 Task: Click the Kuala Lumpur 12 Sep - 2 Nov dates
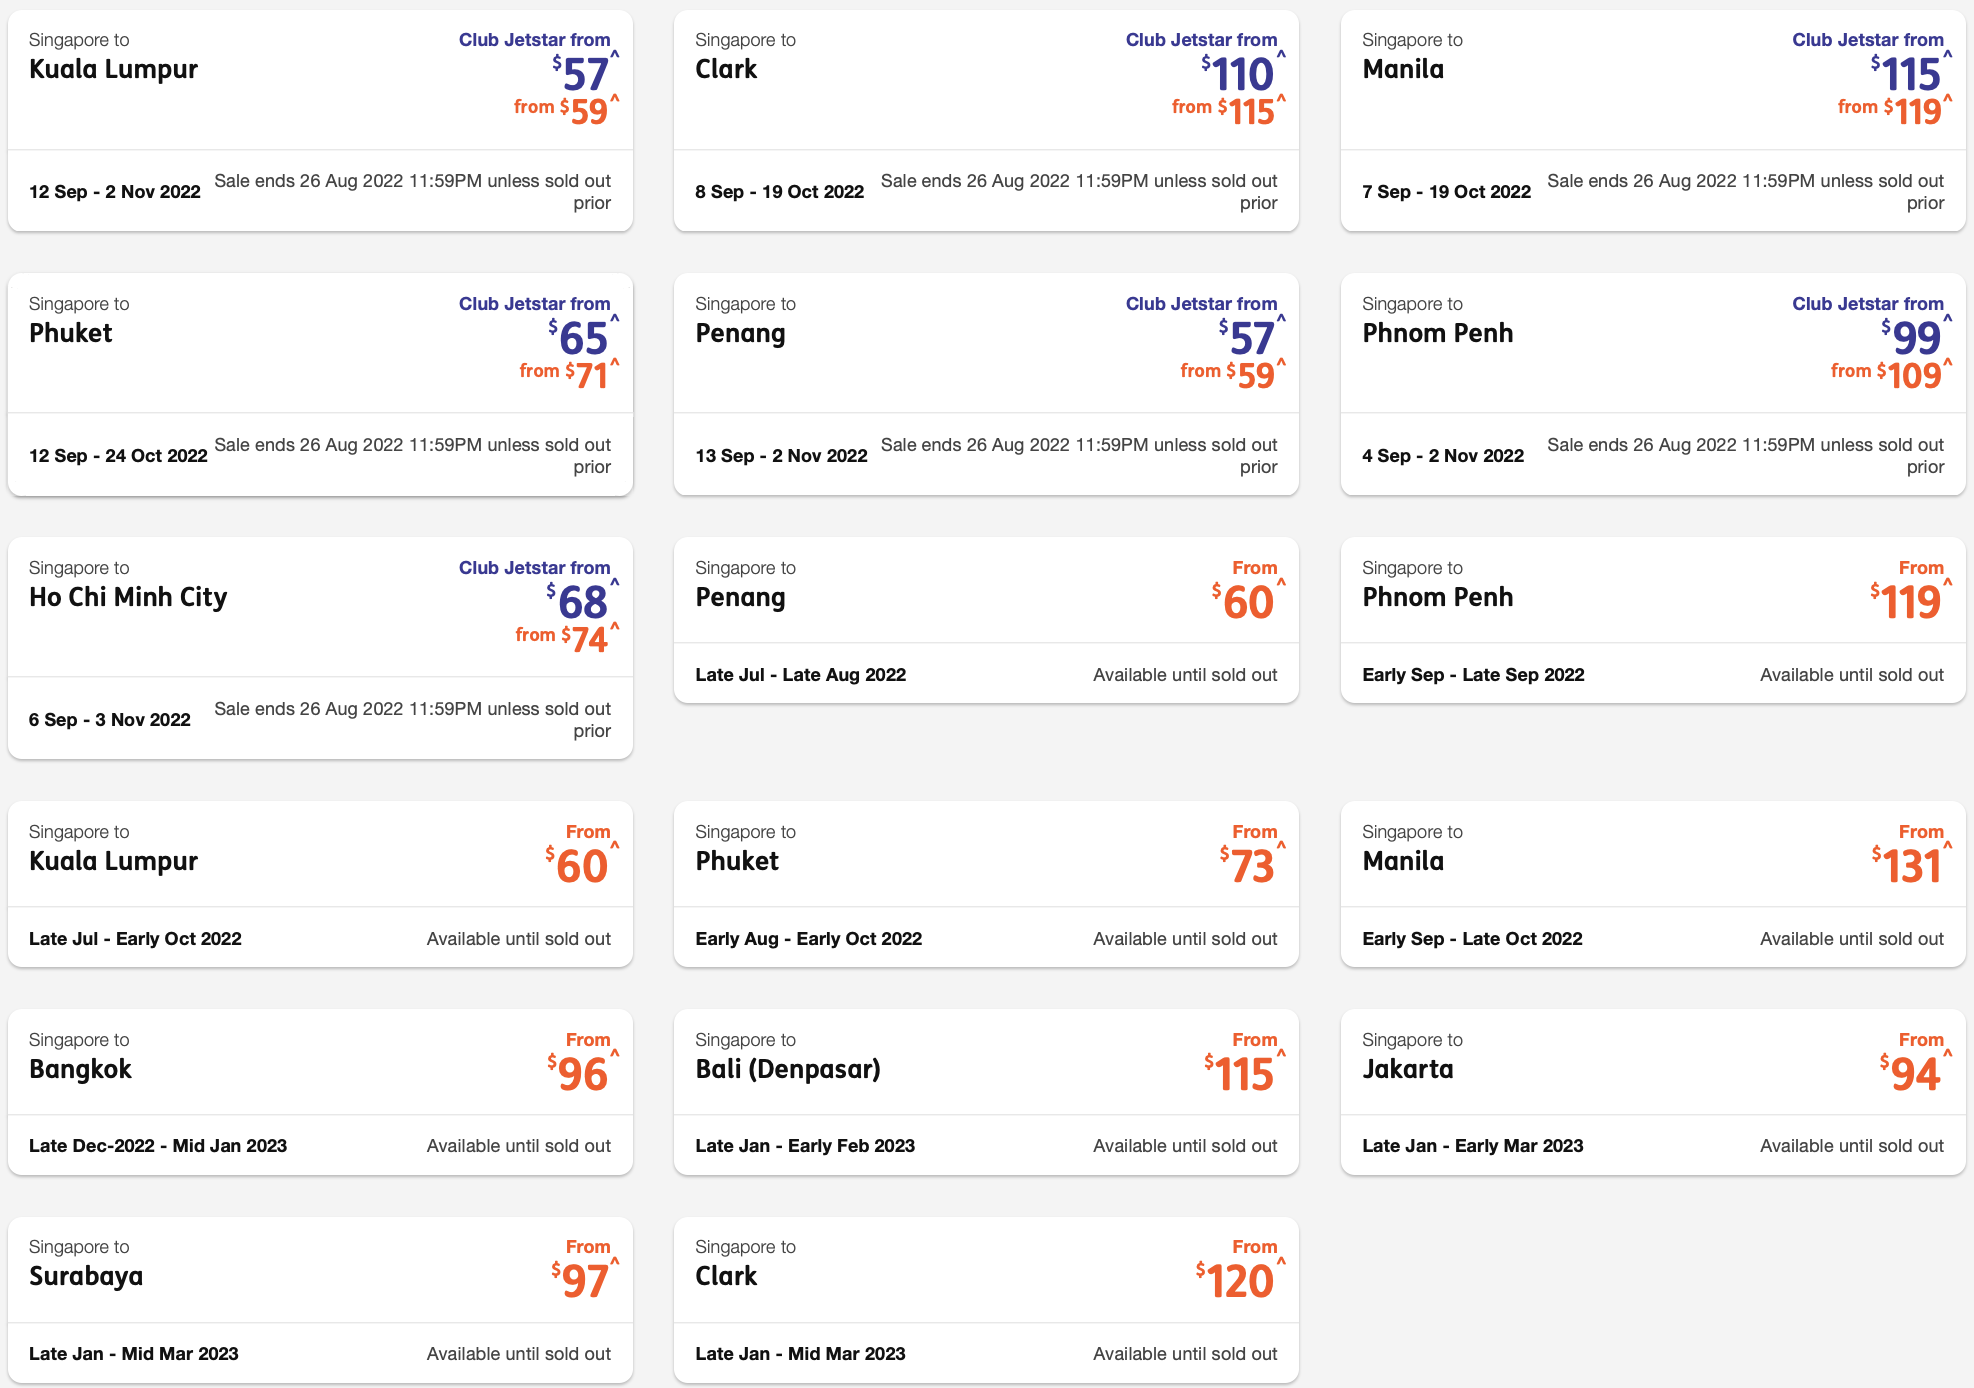[x=115, y=192]
